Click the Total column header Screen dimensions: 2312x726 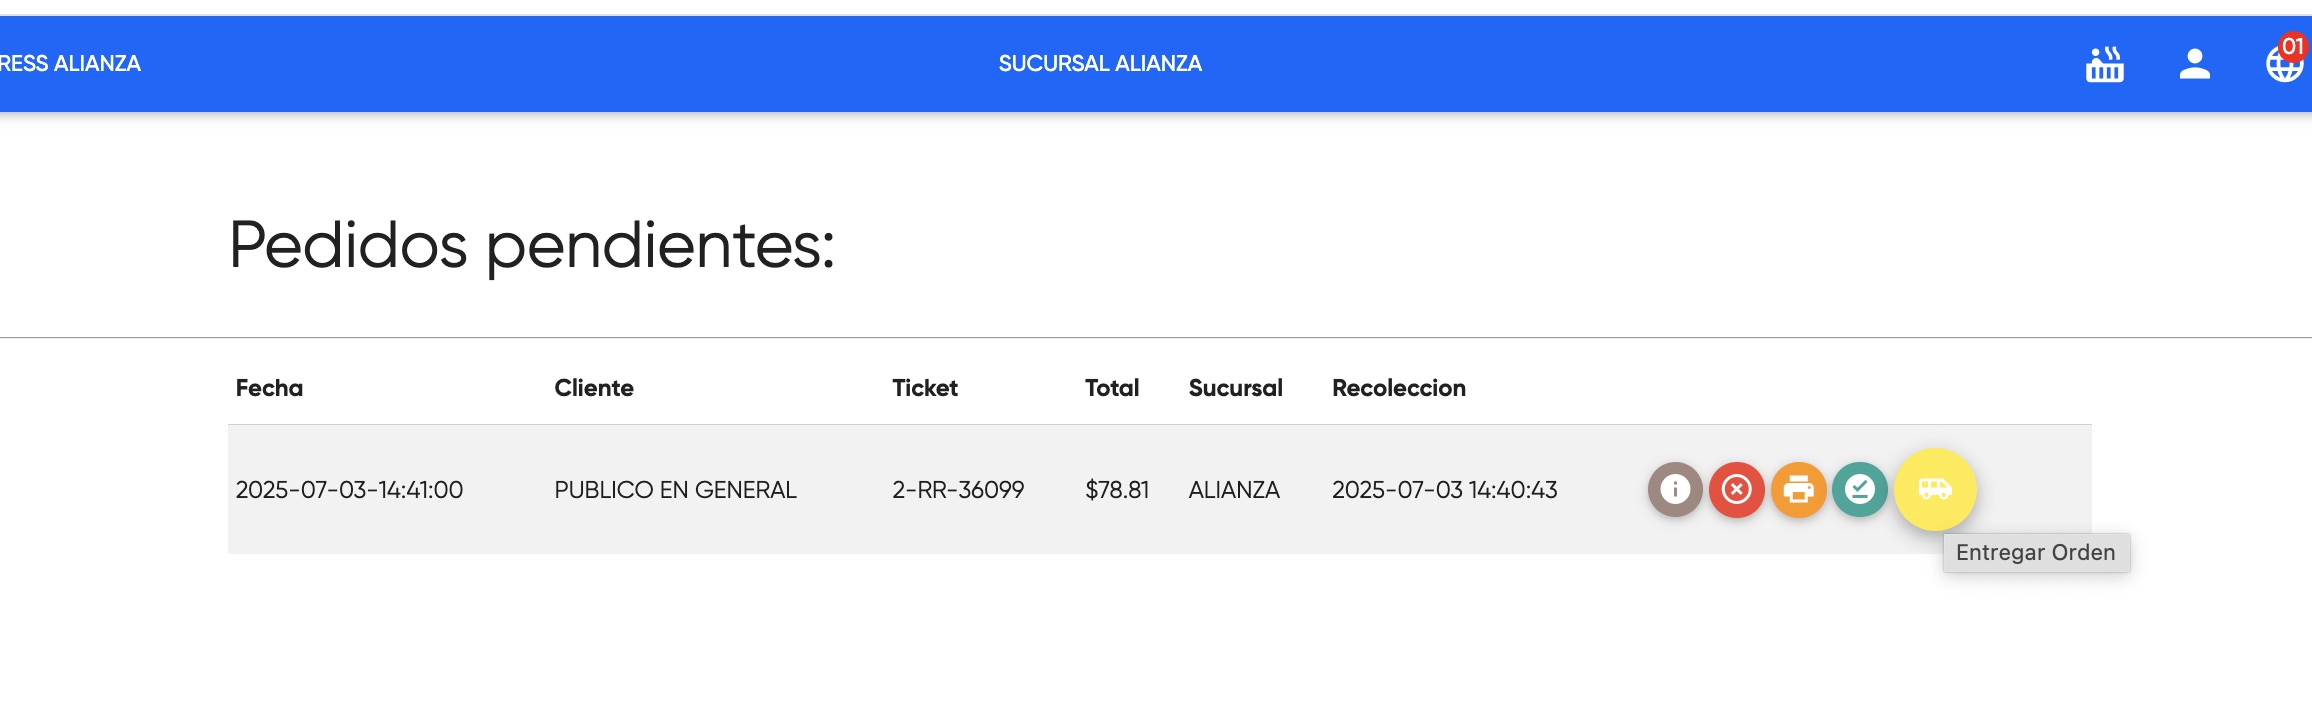coord(1111,388)
